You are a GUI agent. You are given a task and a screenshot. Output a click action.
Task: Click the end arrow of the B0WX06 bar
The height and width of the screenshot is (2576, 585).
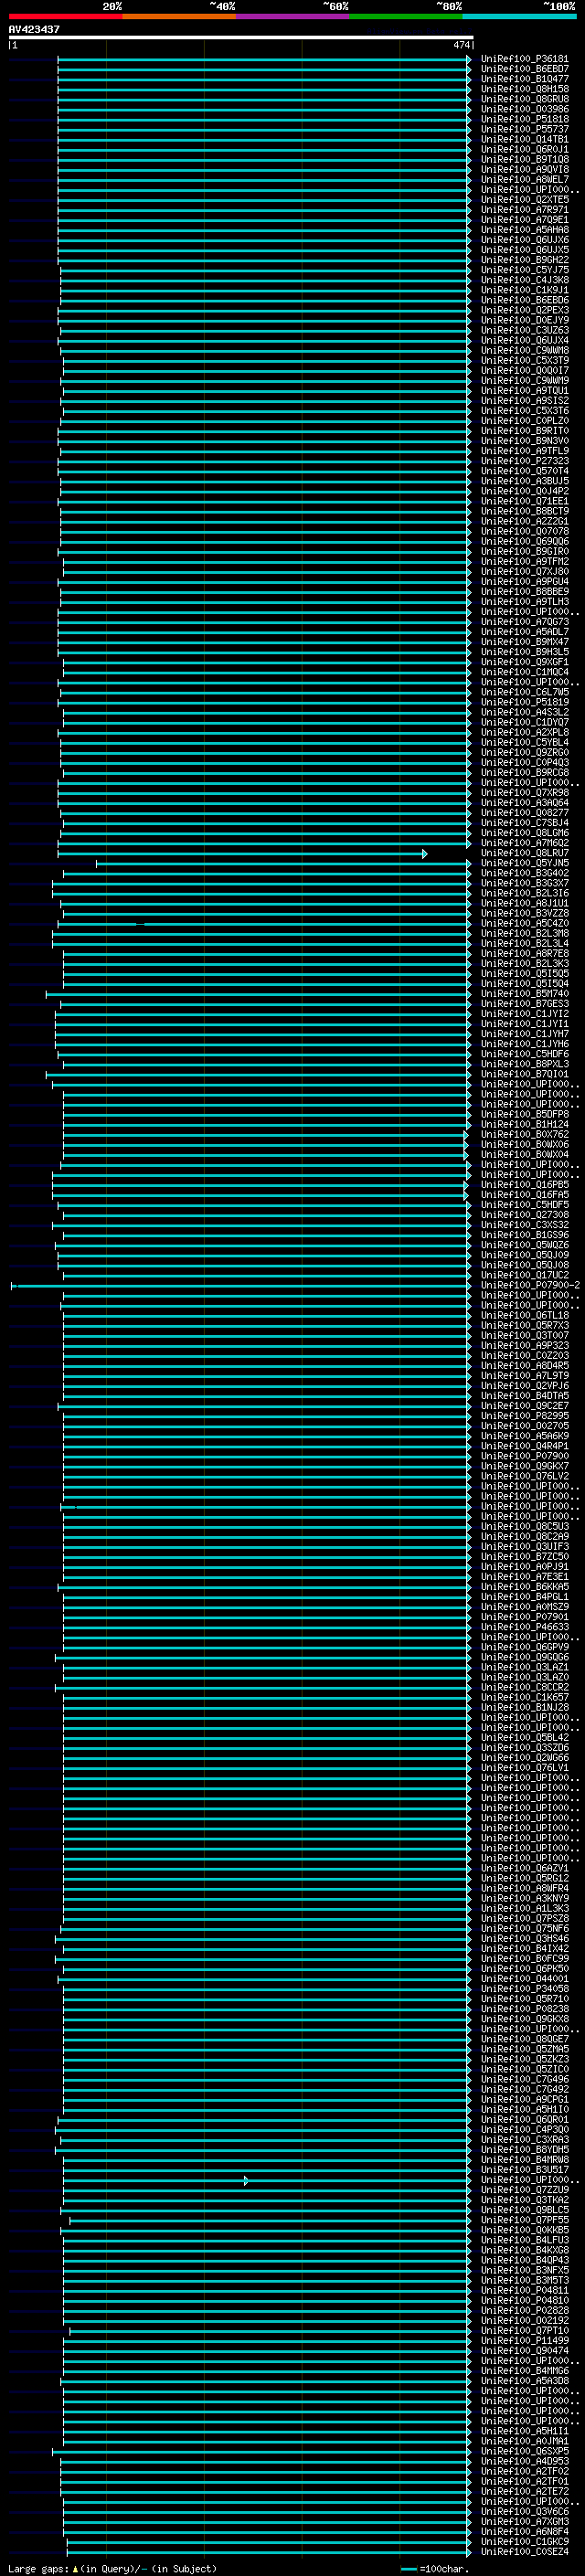point(466,1144)
